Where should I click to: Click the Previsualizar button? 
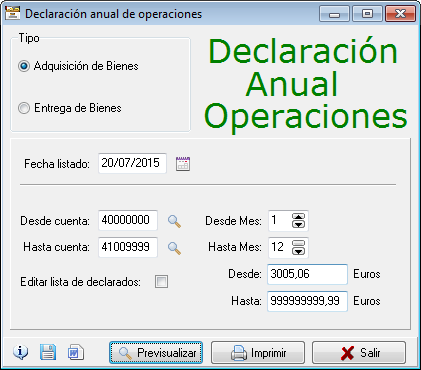156,352
